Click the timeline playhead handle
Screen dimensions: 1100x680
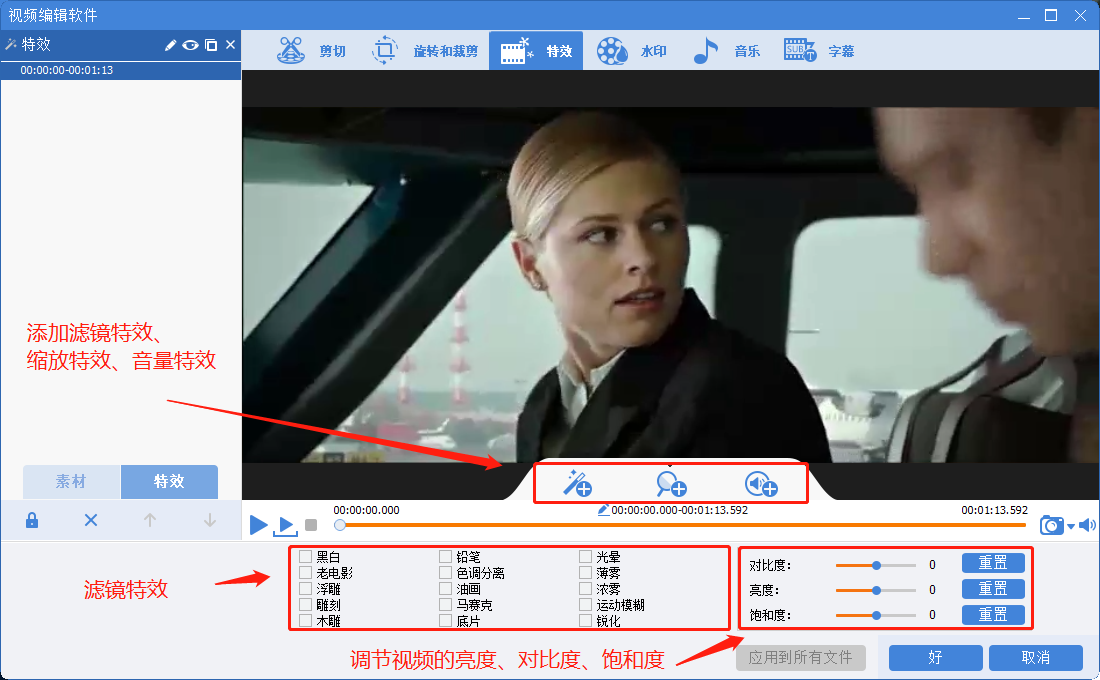click(340, 525)
